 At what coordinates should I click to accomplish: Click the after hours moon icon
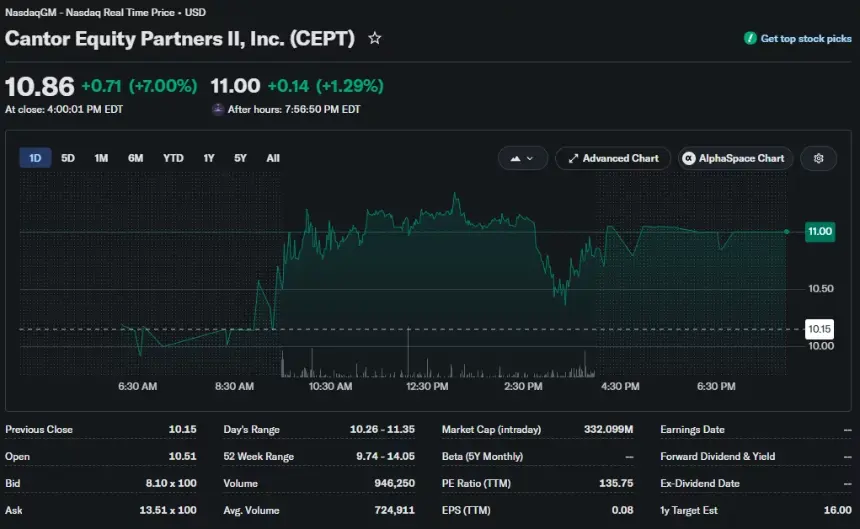(218, 109)
